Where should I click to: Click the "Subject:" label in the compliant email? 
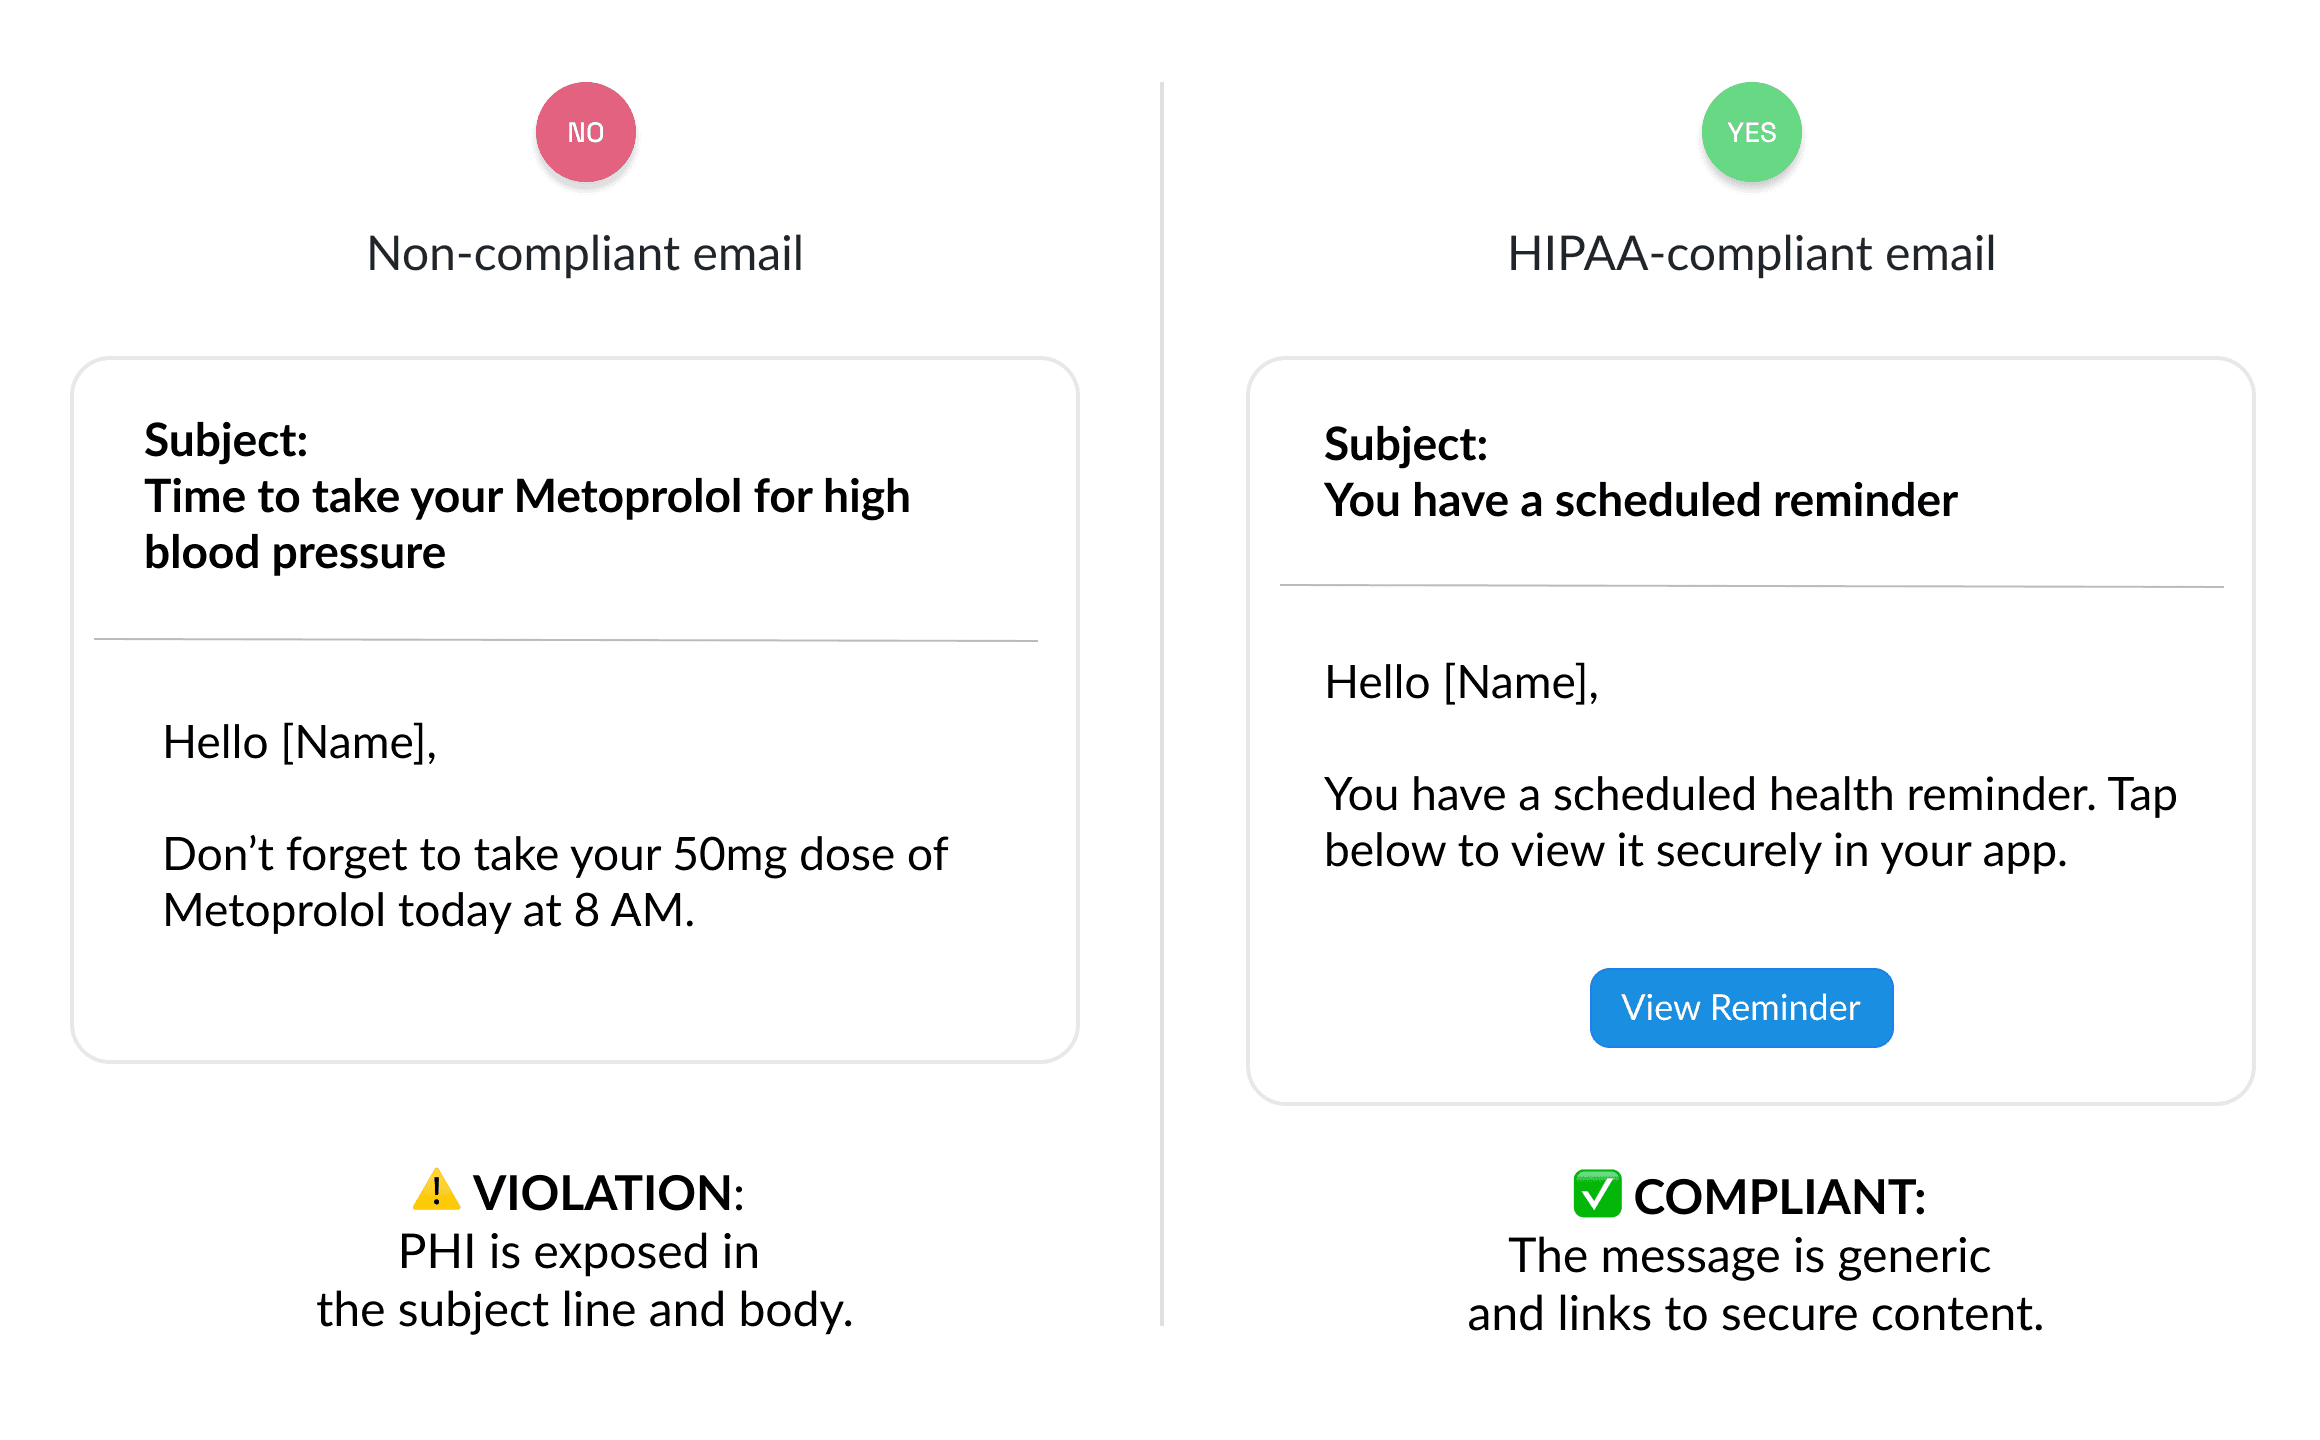[1406, 444]
